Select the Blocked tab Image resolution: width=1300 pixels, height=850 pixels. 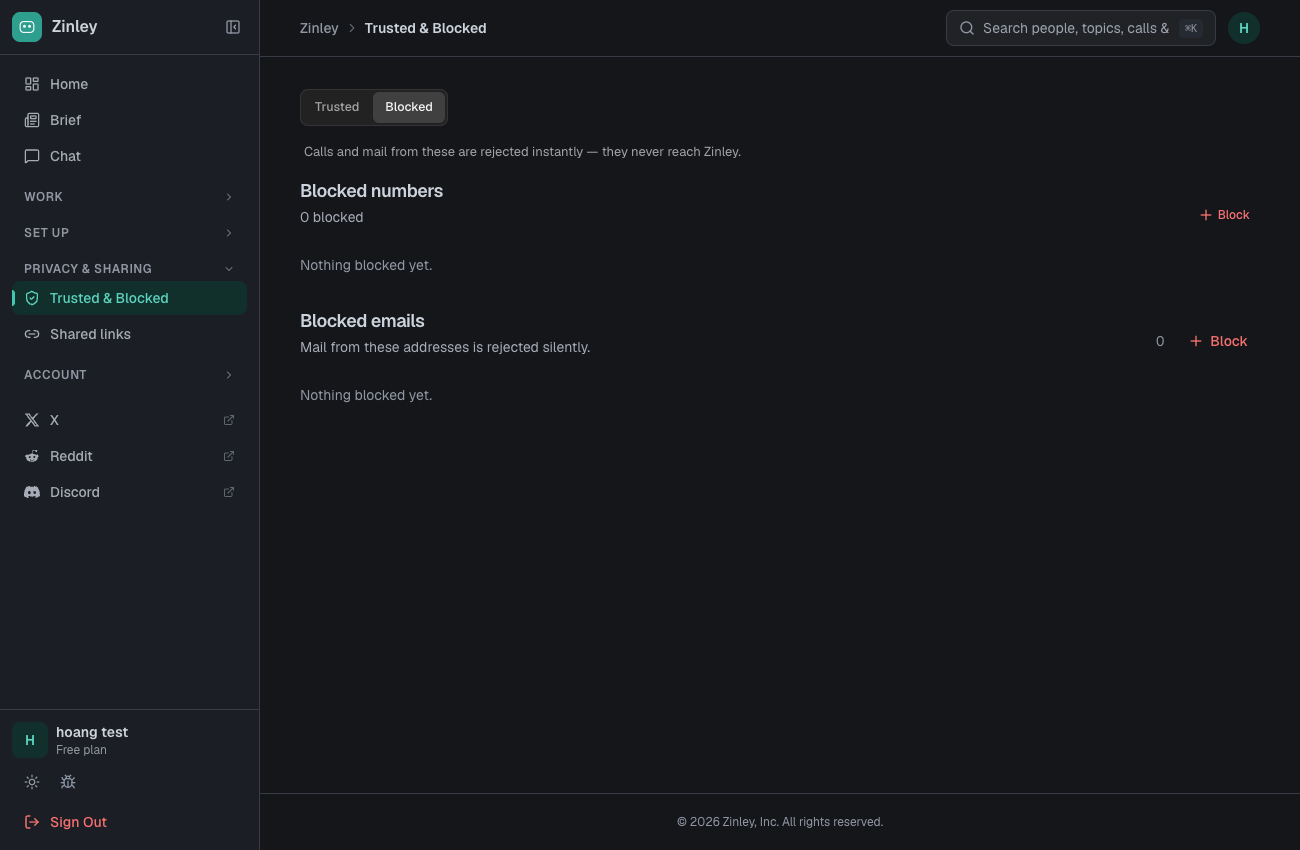[409, 107]
